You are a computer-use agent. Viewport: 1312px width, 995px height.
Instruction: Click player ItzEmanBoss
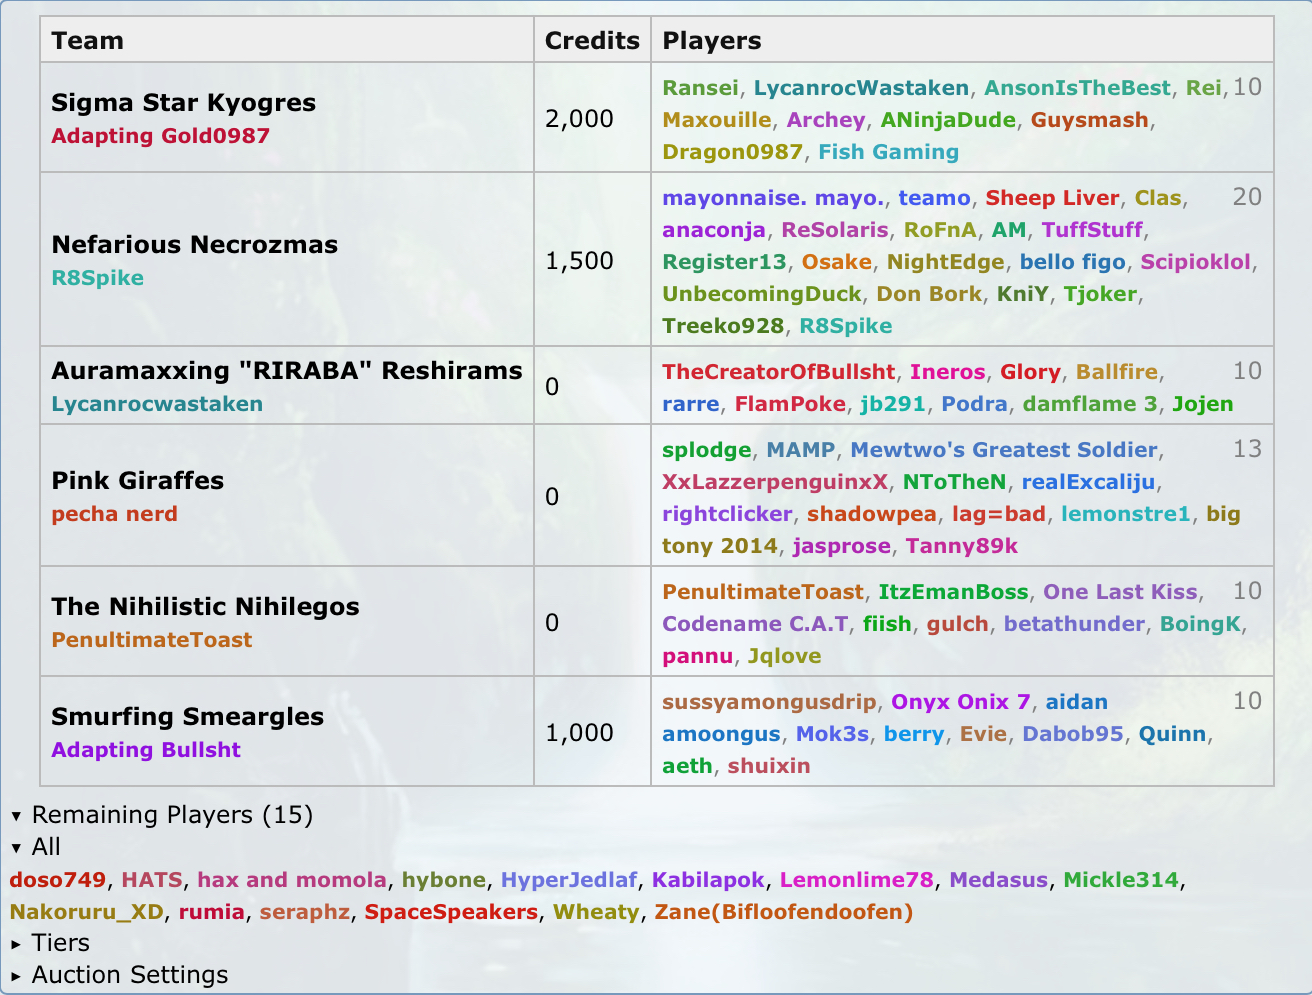[954, 592]
